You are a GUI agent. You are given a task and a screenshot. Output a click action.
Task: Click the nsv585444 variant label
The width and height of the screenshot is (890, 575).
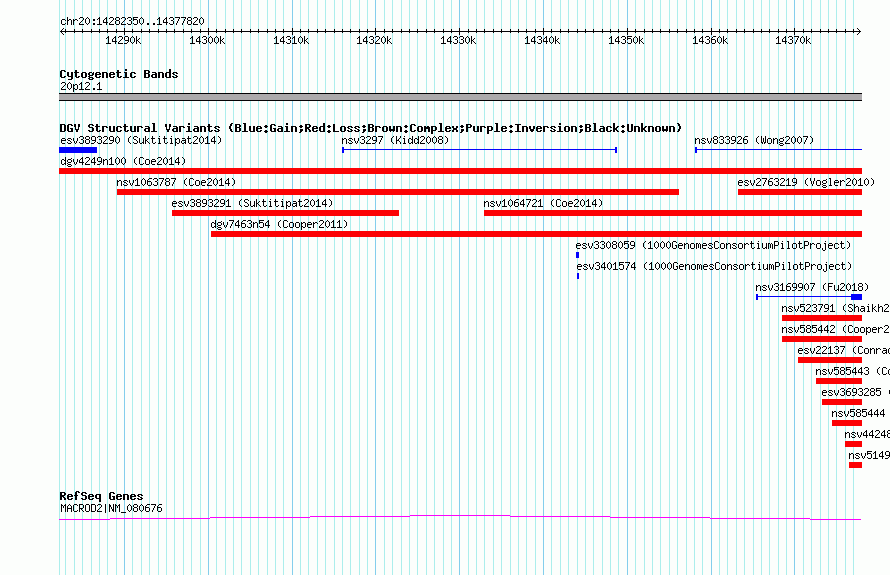(x=858, y=413)
